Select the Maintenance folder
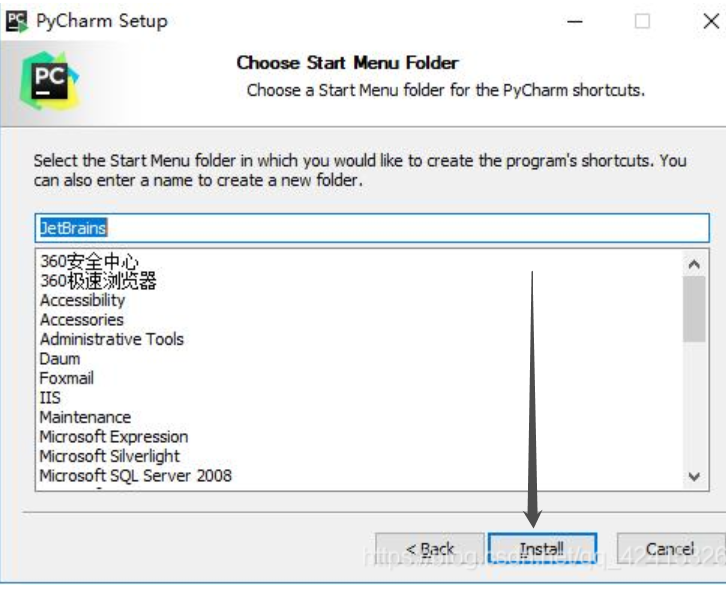 tap(85, 417)
